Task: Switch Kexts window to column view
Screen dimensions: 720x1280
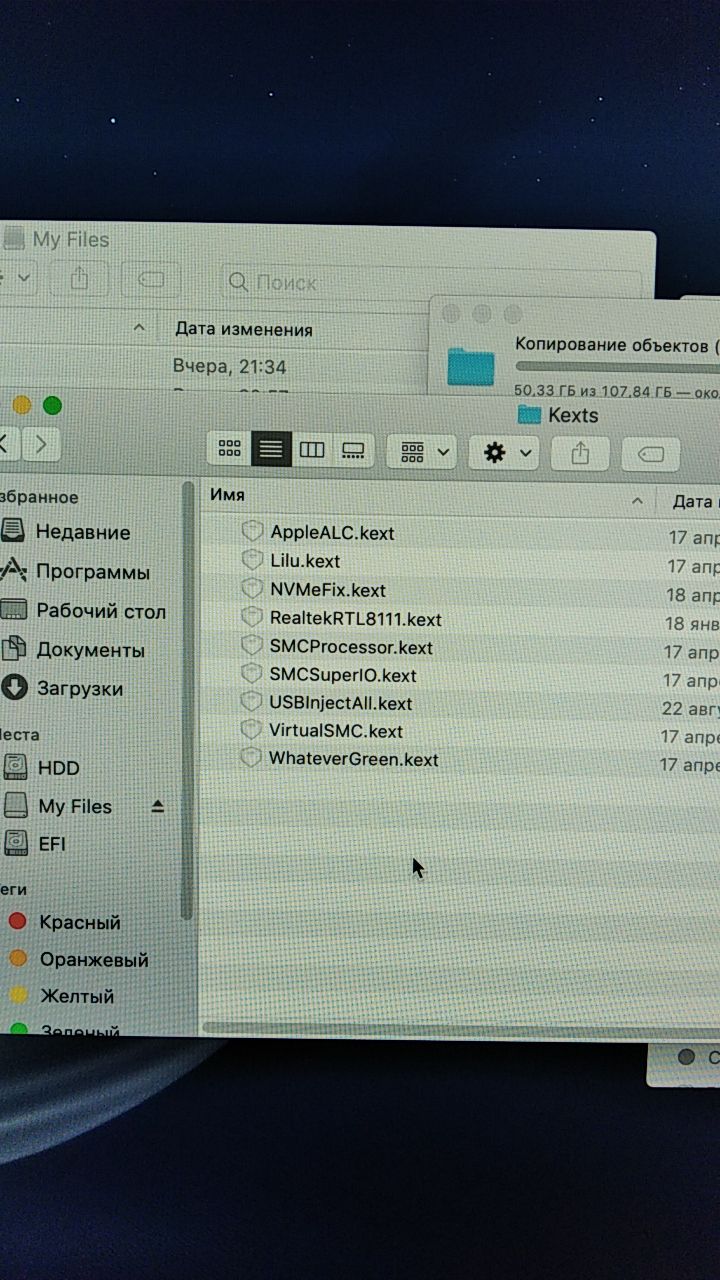Action: [312, 450]
